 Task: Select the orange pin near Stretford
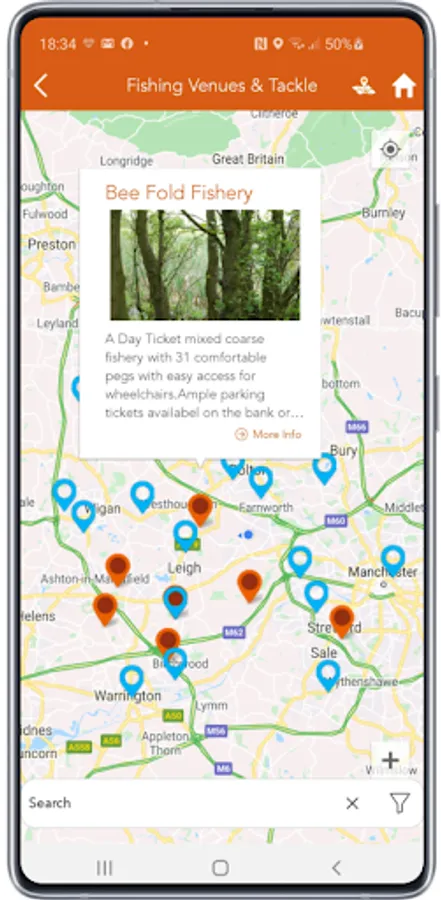[x=342, y=620]
